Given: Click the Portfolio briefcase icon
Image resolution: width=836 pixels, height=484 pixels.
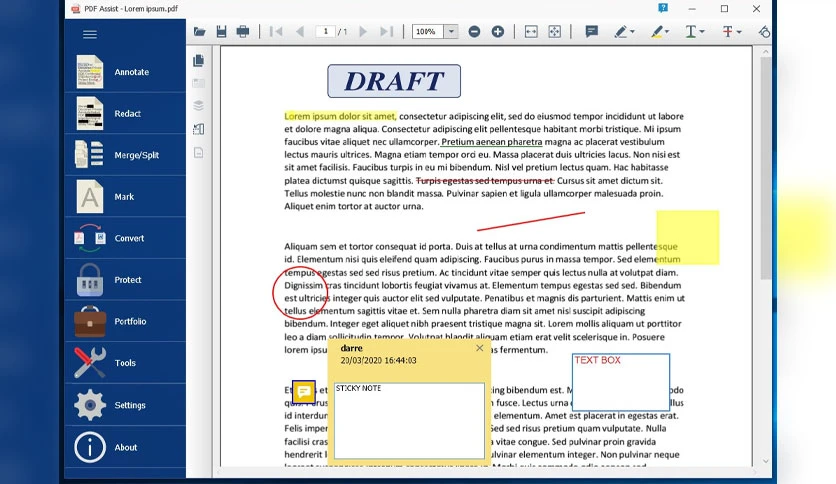Looking at the screenshot, I should [90, 321].
